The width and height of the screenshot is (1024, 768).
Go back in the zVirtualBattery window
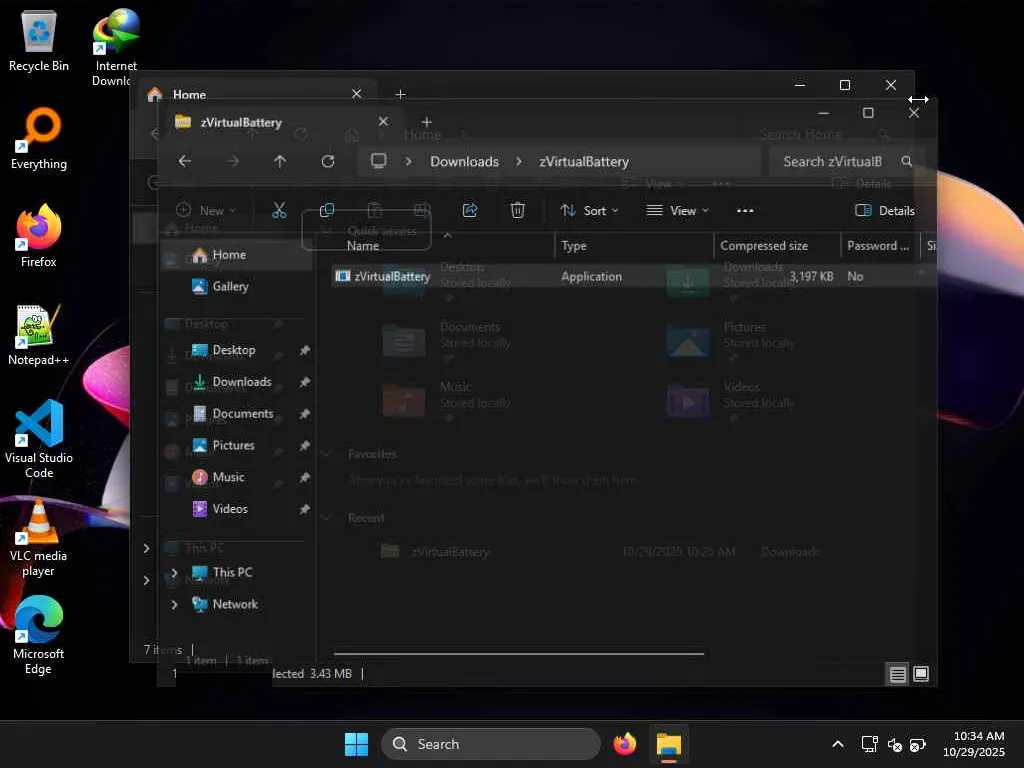tap(185, 161)
